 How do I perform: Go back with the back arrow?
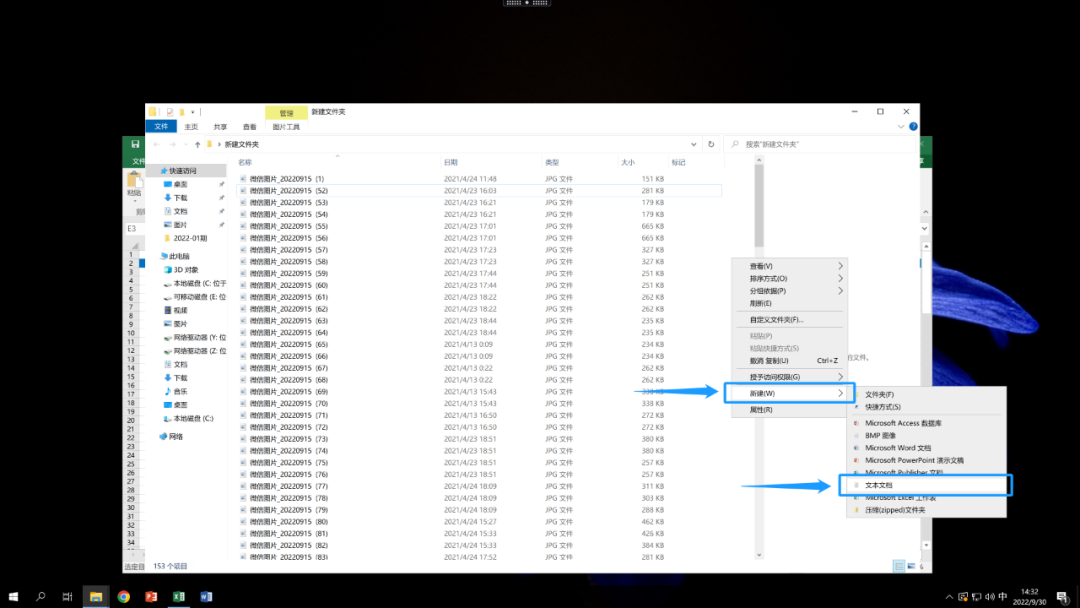click(x=156, y=145)
